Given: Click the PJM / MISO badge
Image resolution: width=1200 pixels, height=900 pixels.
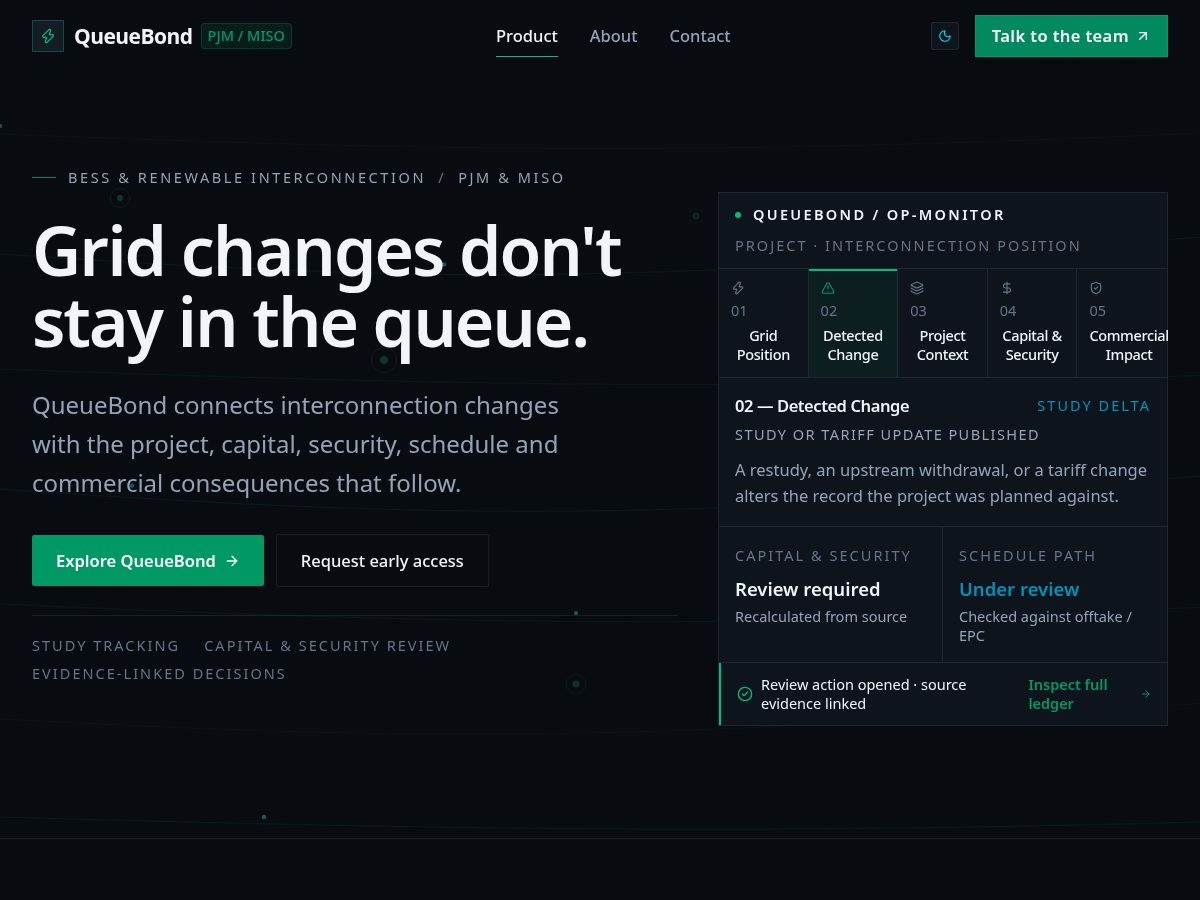Looking at the screenshot, I should 246,36.
